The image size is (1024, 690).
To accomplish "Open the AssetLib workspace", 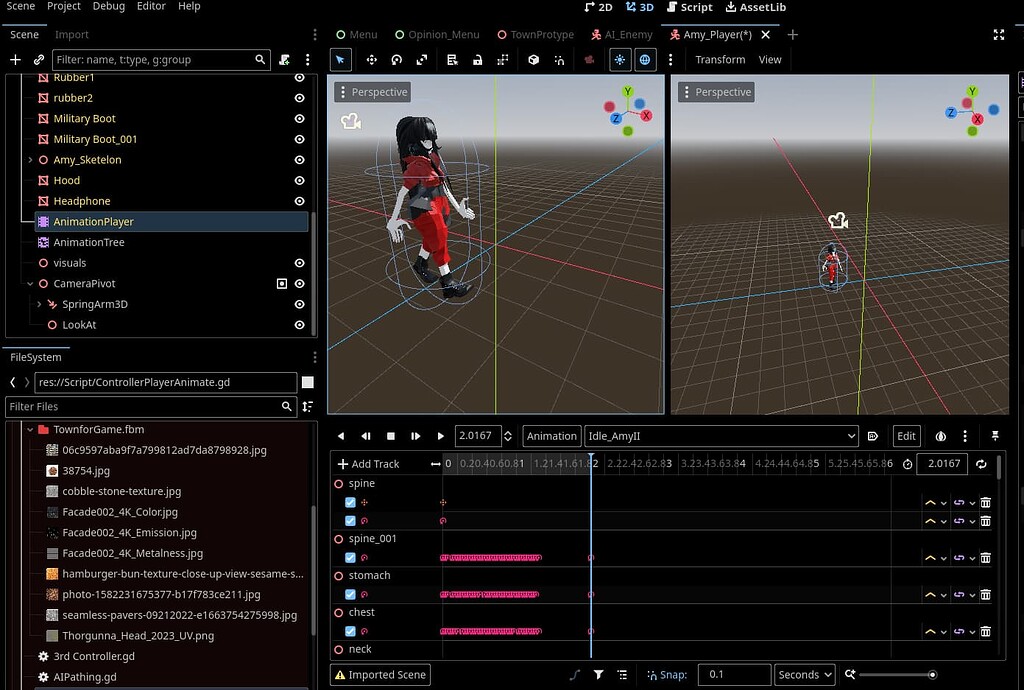I will coord(756,7).
